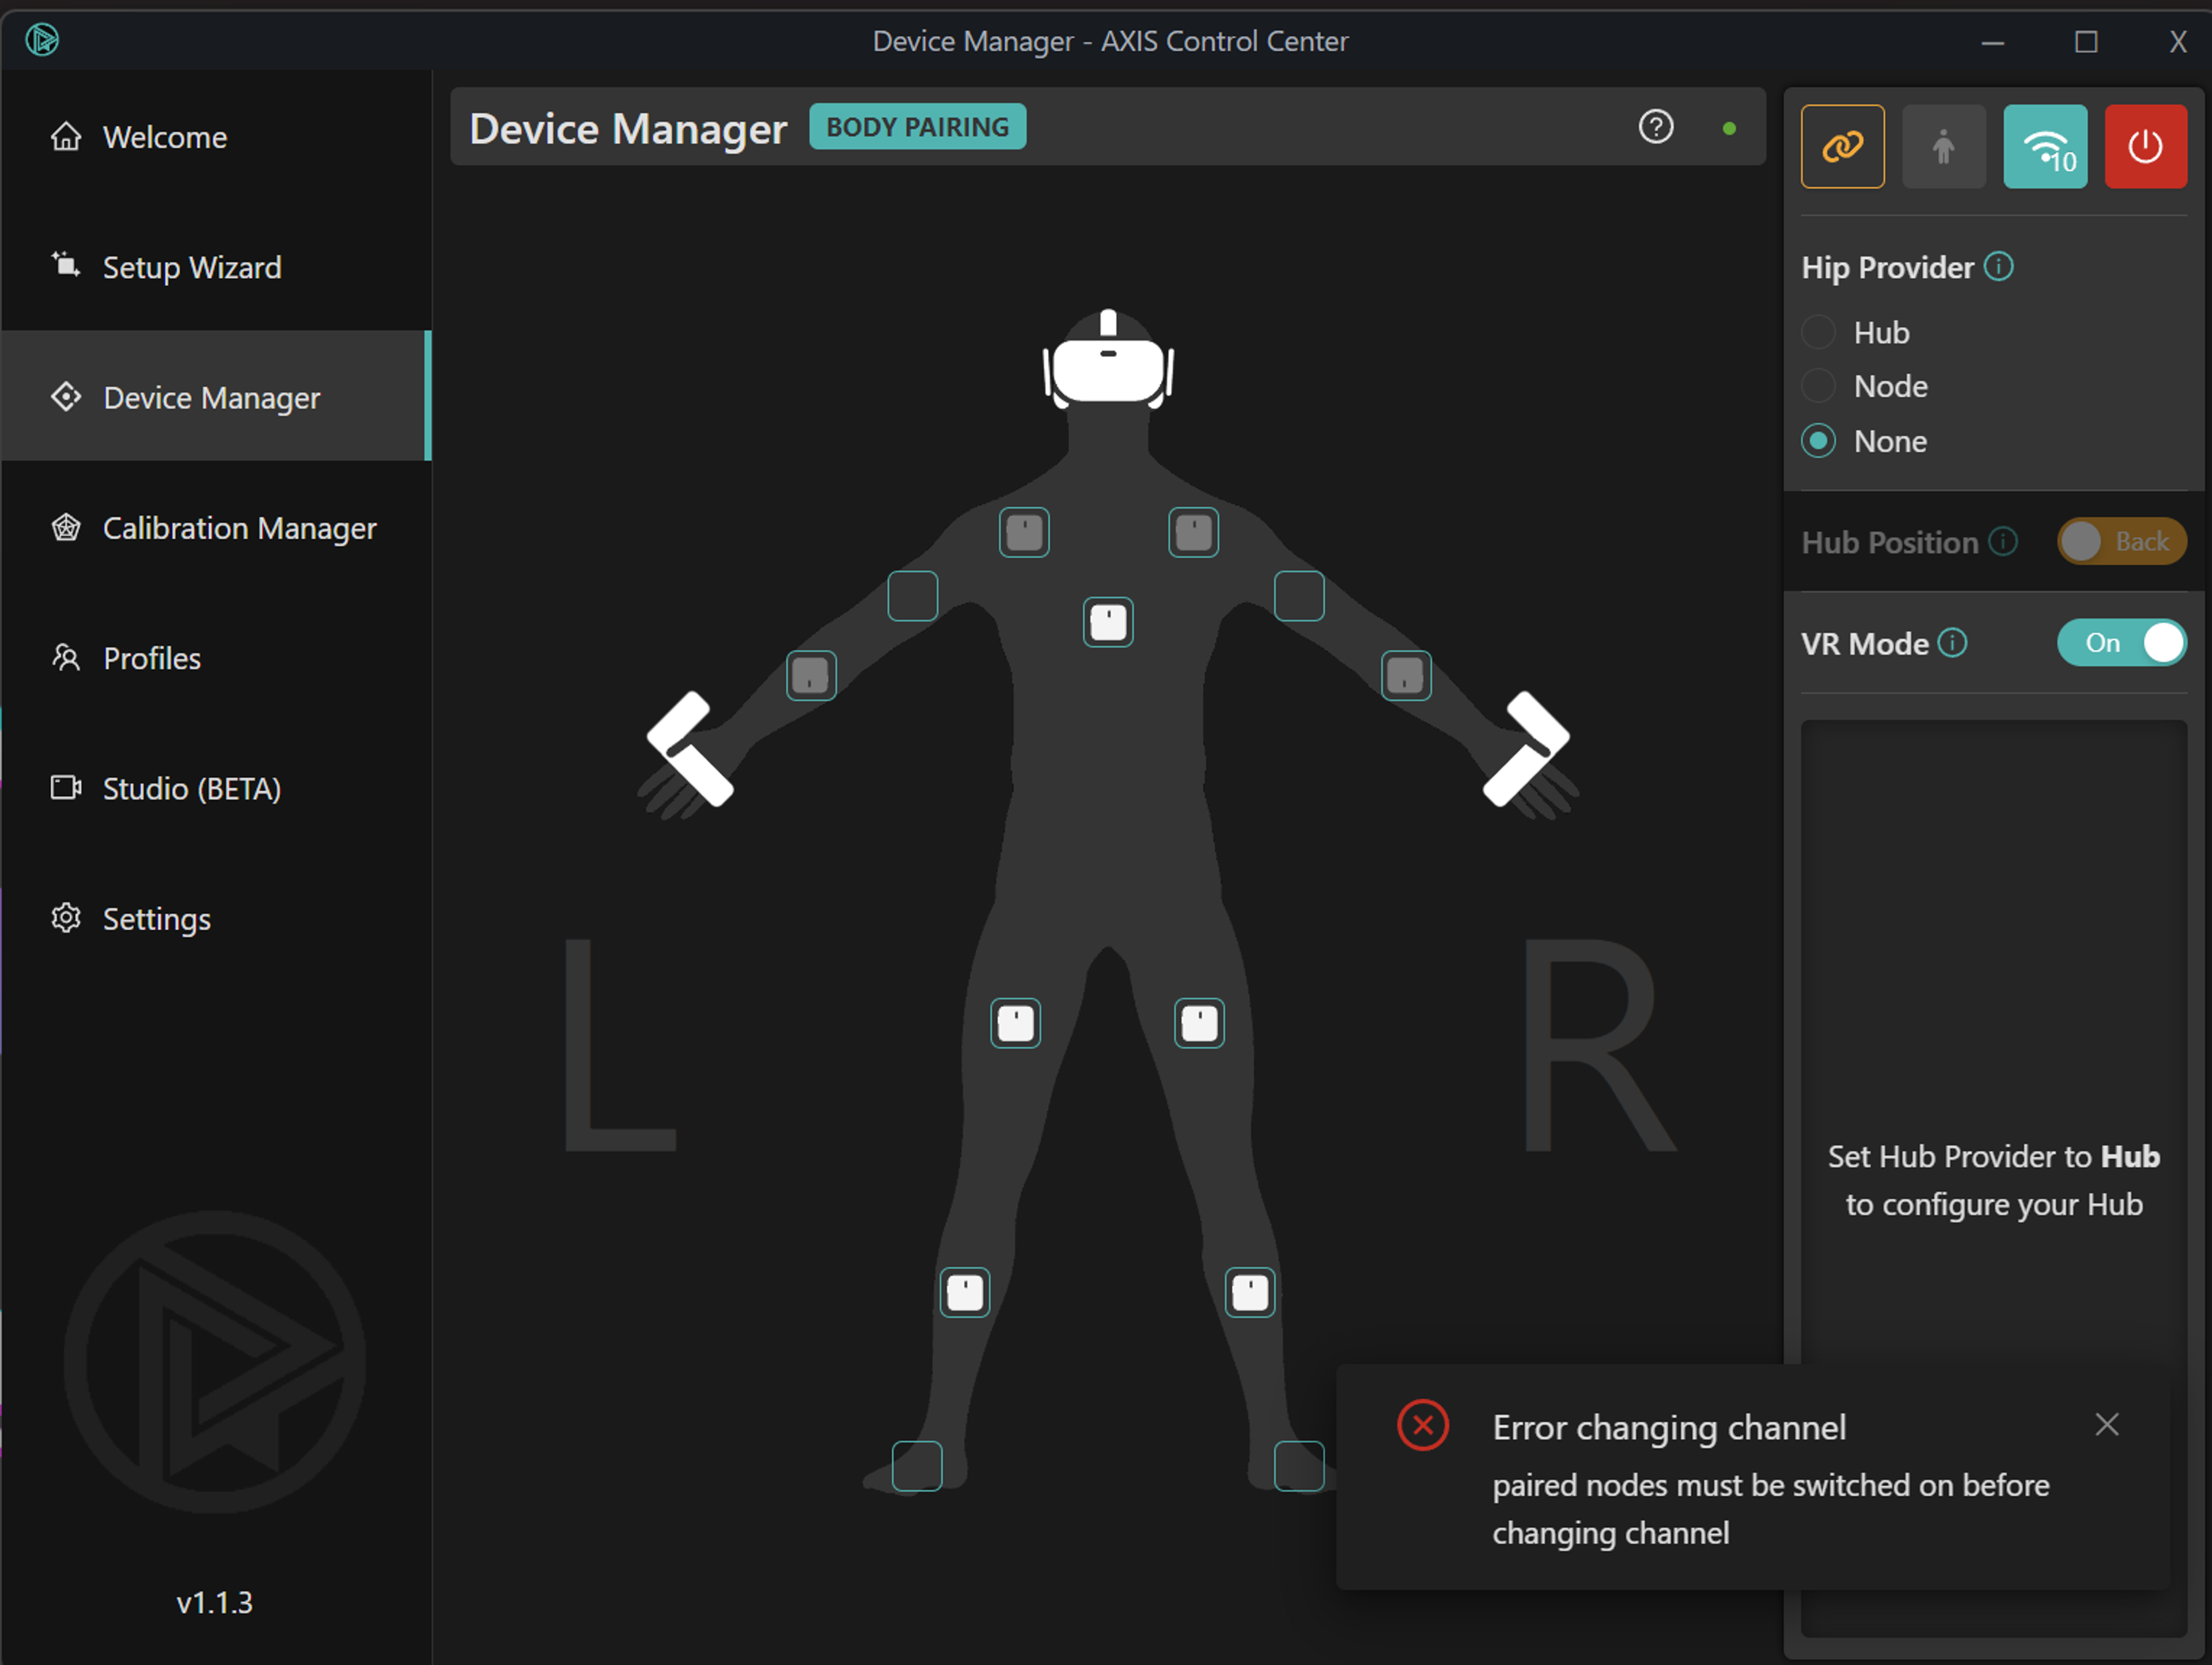The height and width of the screenshot is (1665, 2212).
Task: Select Hub as hip provider
Action: coord(1818,332)
